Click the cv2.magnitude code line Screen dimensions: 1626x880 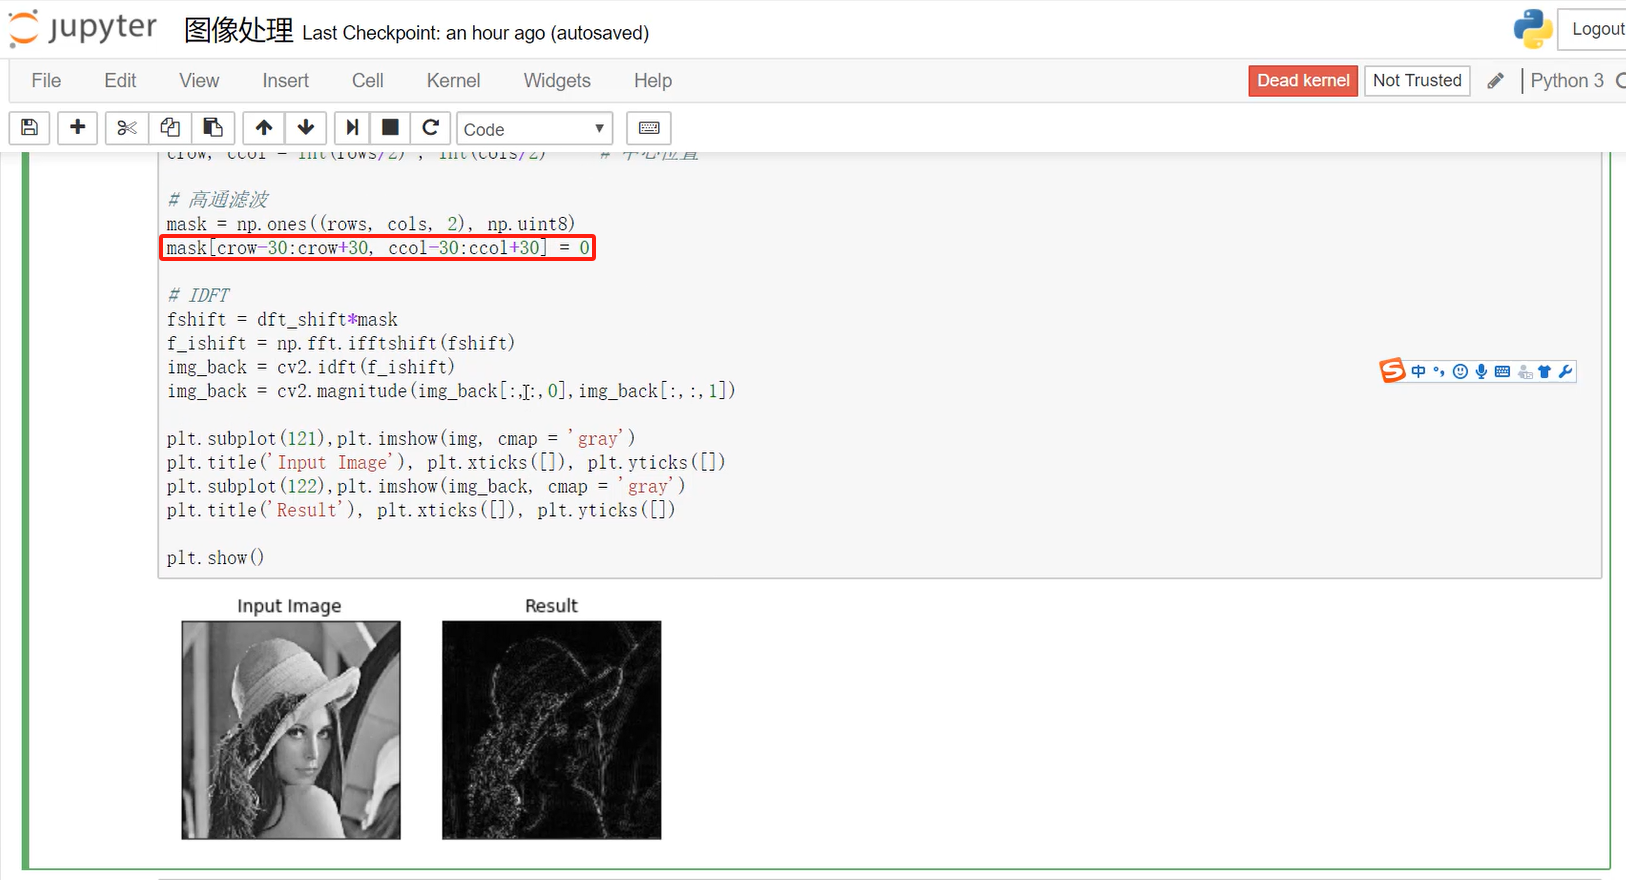pos(451,392)
